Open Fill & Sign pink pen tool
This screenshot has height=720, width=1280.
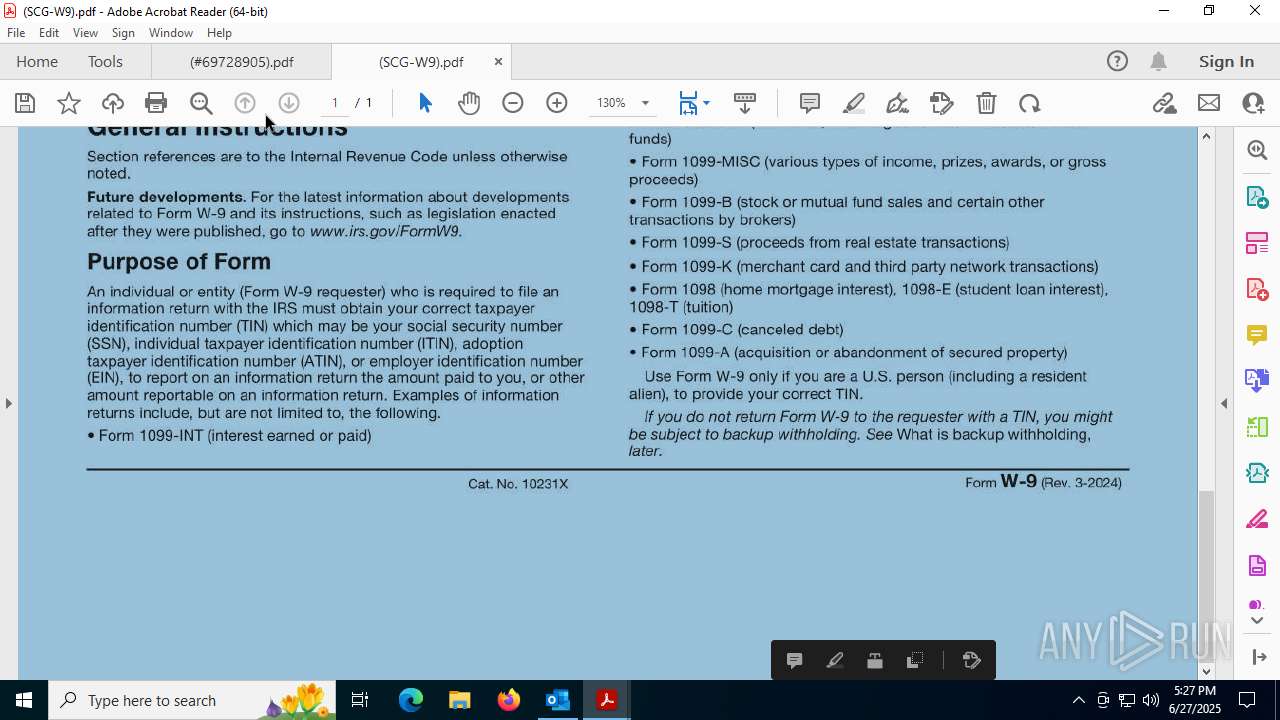pyautogui.click(x=1257, y=520)
